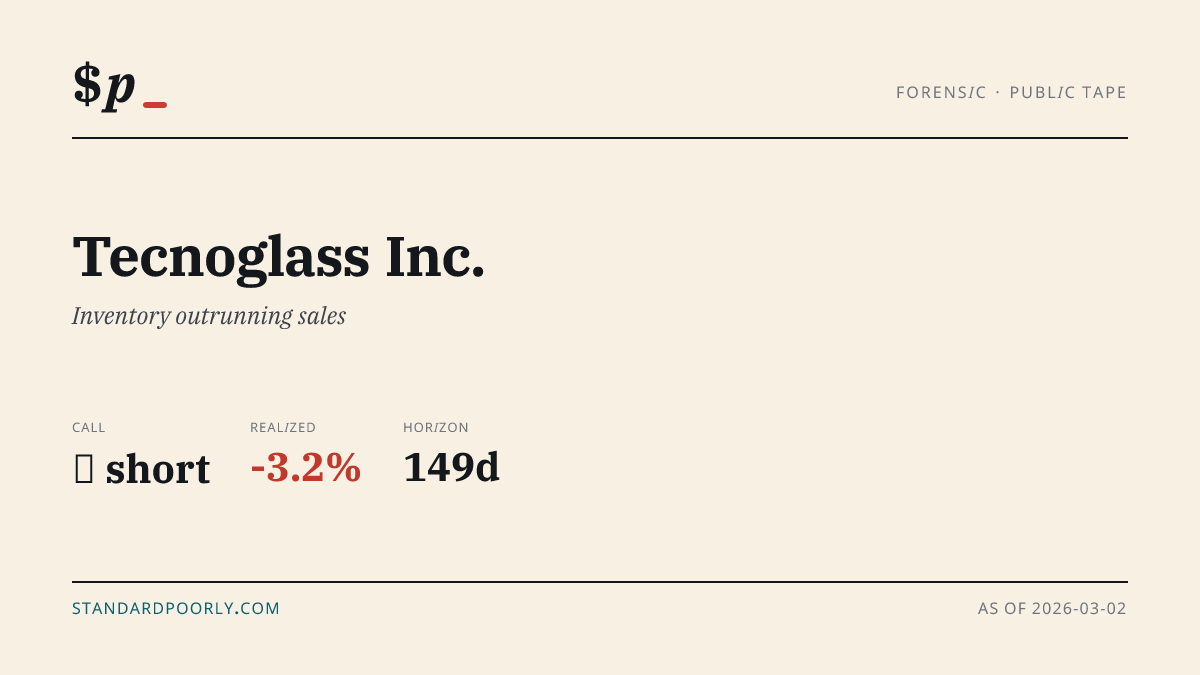Select the Tecnoglass Inc. headline

click(x=279, y=256)
